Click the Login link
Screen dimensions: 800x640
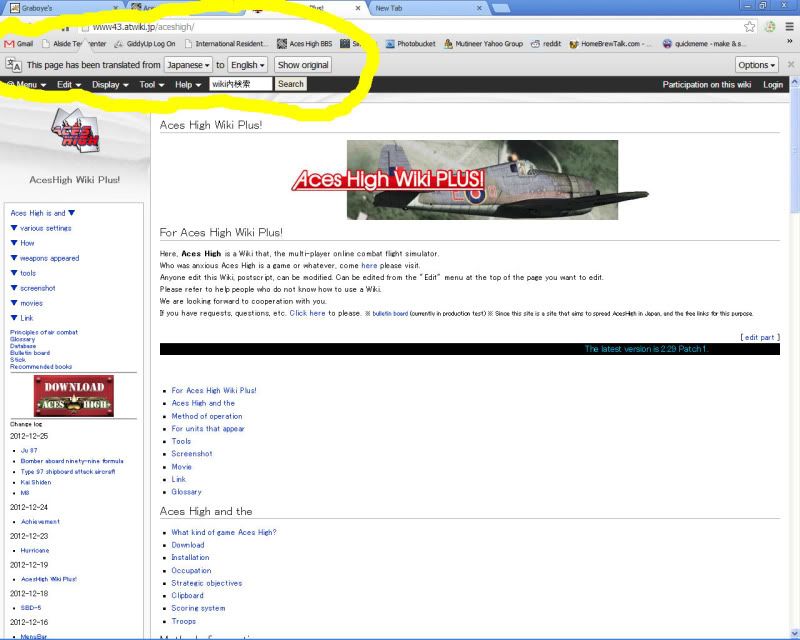point(773,85)
